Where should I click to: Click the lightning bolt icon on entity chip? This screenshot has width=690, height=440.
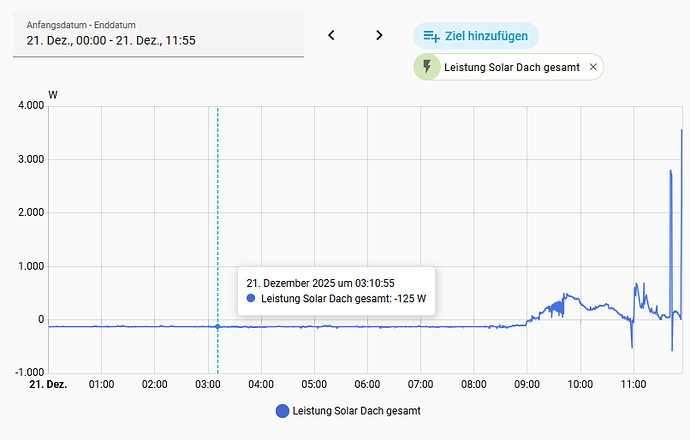pyautogui.click(x=427, y=67)
